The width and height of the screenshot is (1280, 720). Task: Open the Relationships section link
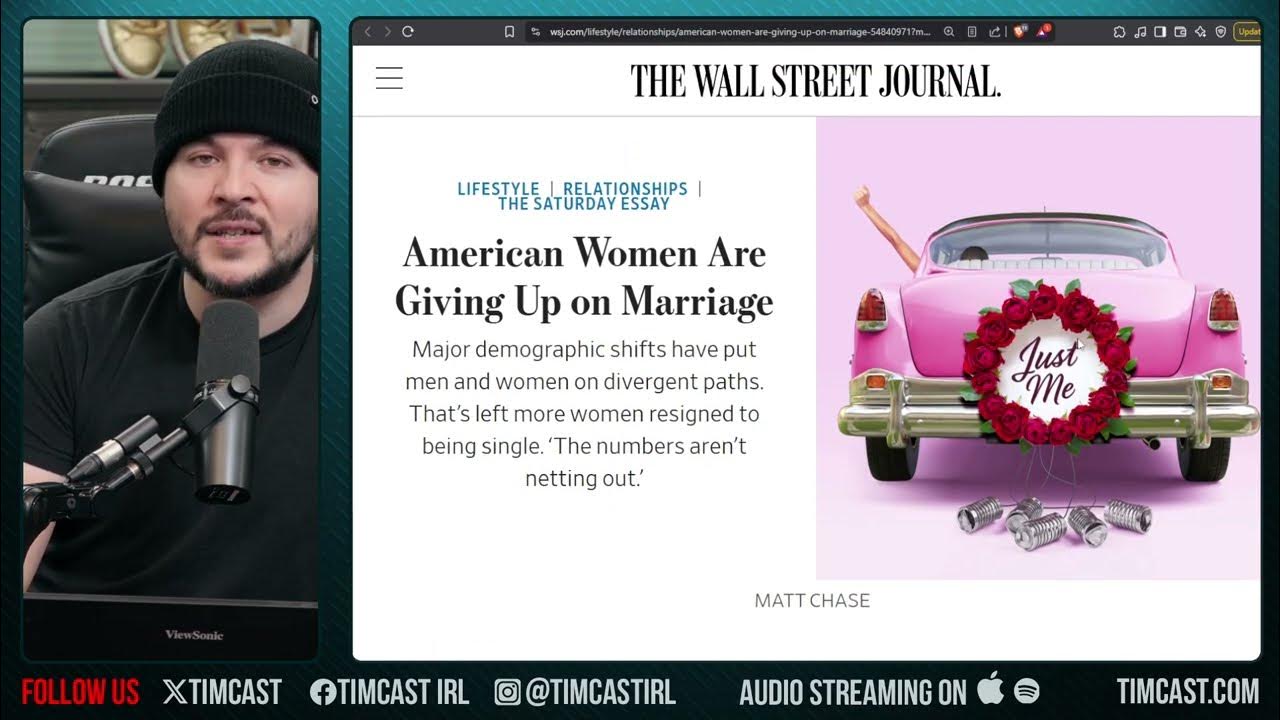[x=625, y=188]
